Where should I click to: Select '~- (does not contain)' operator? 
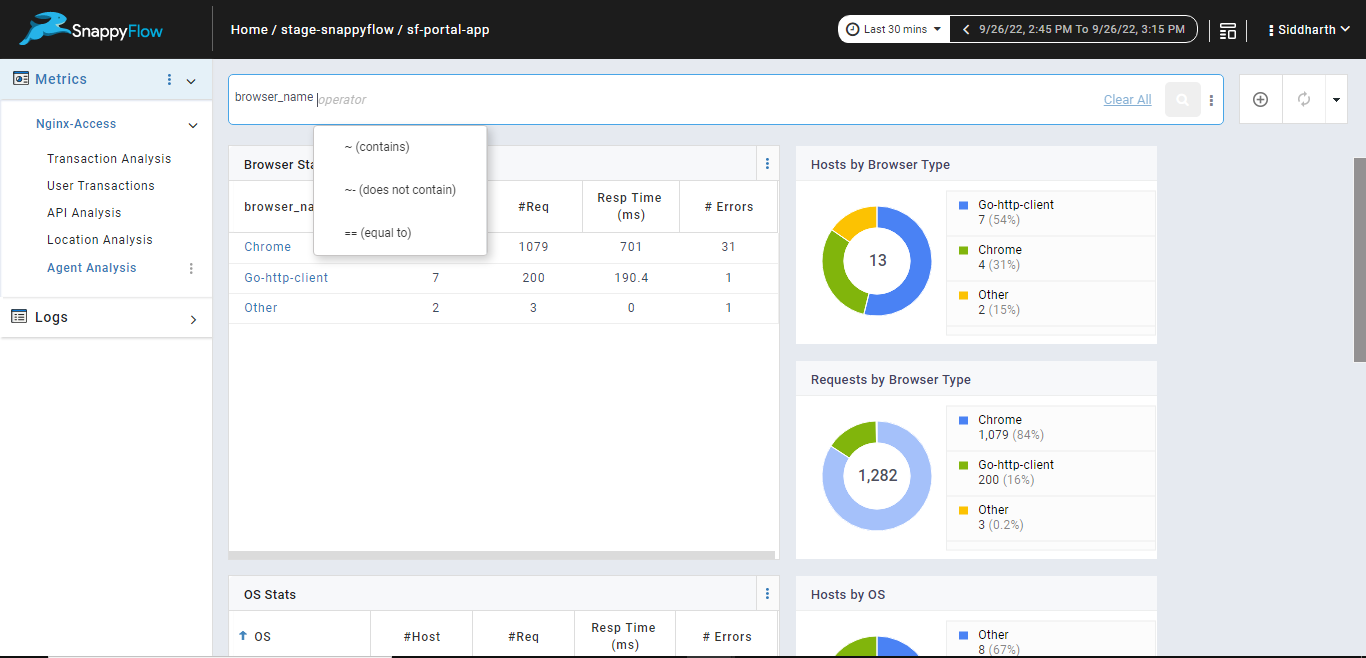point(400,190)
